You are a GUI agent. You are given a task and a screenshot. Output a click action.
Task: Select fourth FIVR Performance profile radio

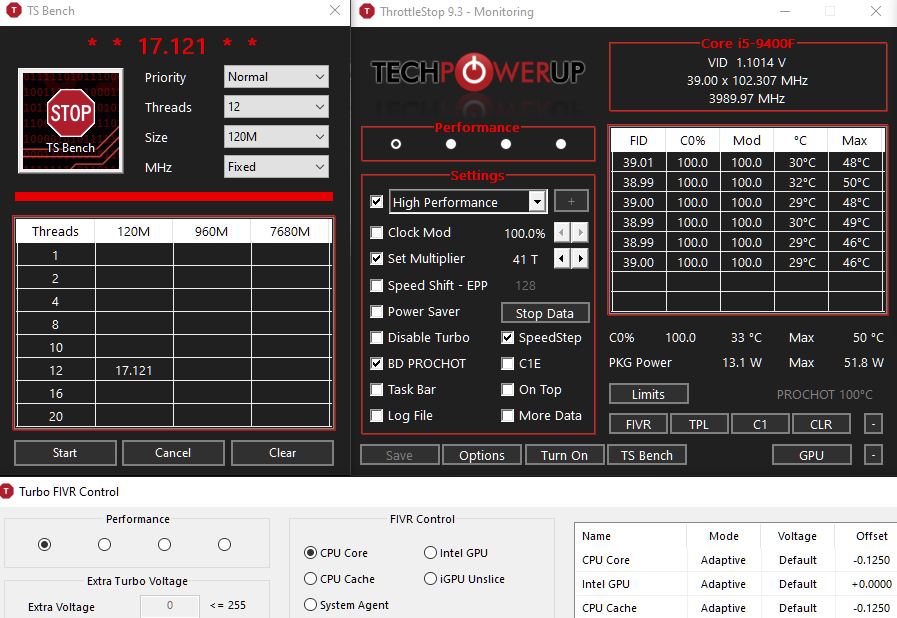[x=224, y=544]
